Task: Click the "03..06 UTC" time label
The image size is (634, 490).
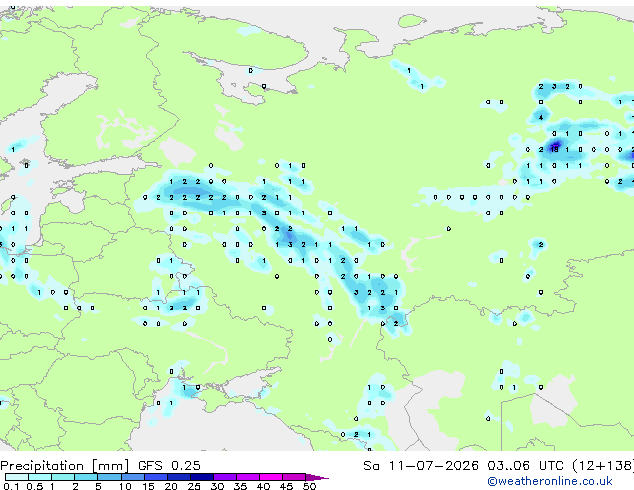Action: tap(525, 466)
